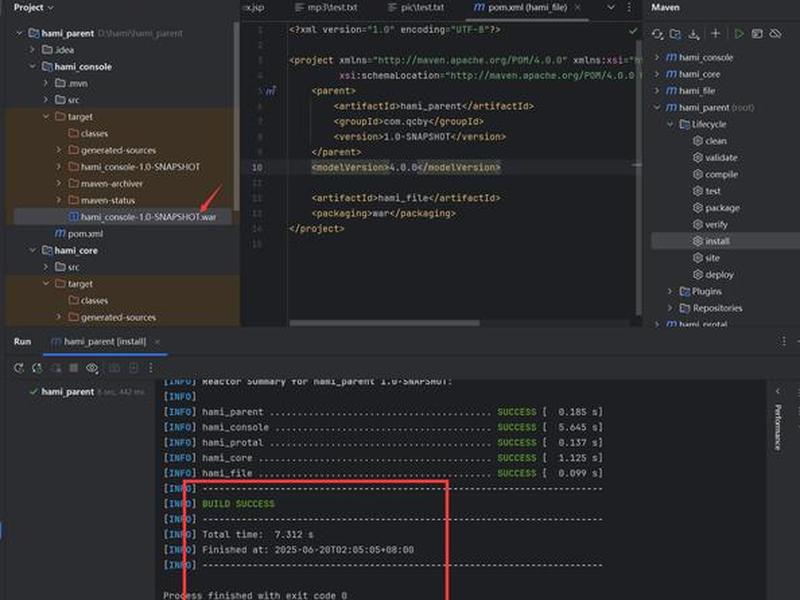
Task: Click modelVersion line in editor
Action: point(406,167)
